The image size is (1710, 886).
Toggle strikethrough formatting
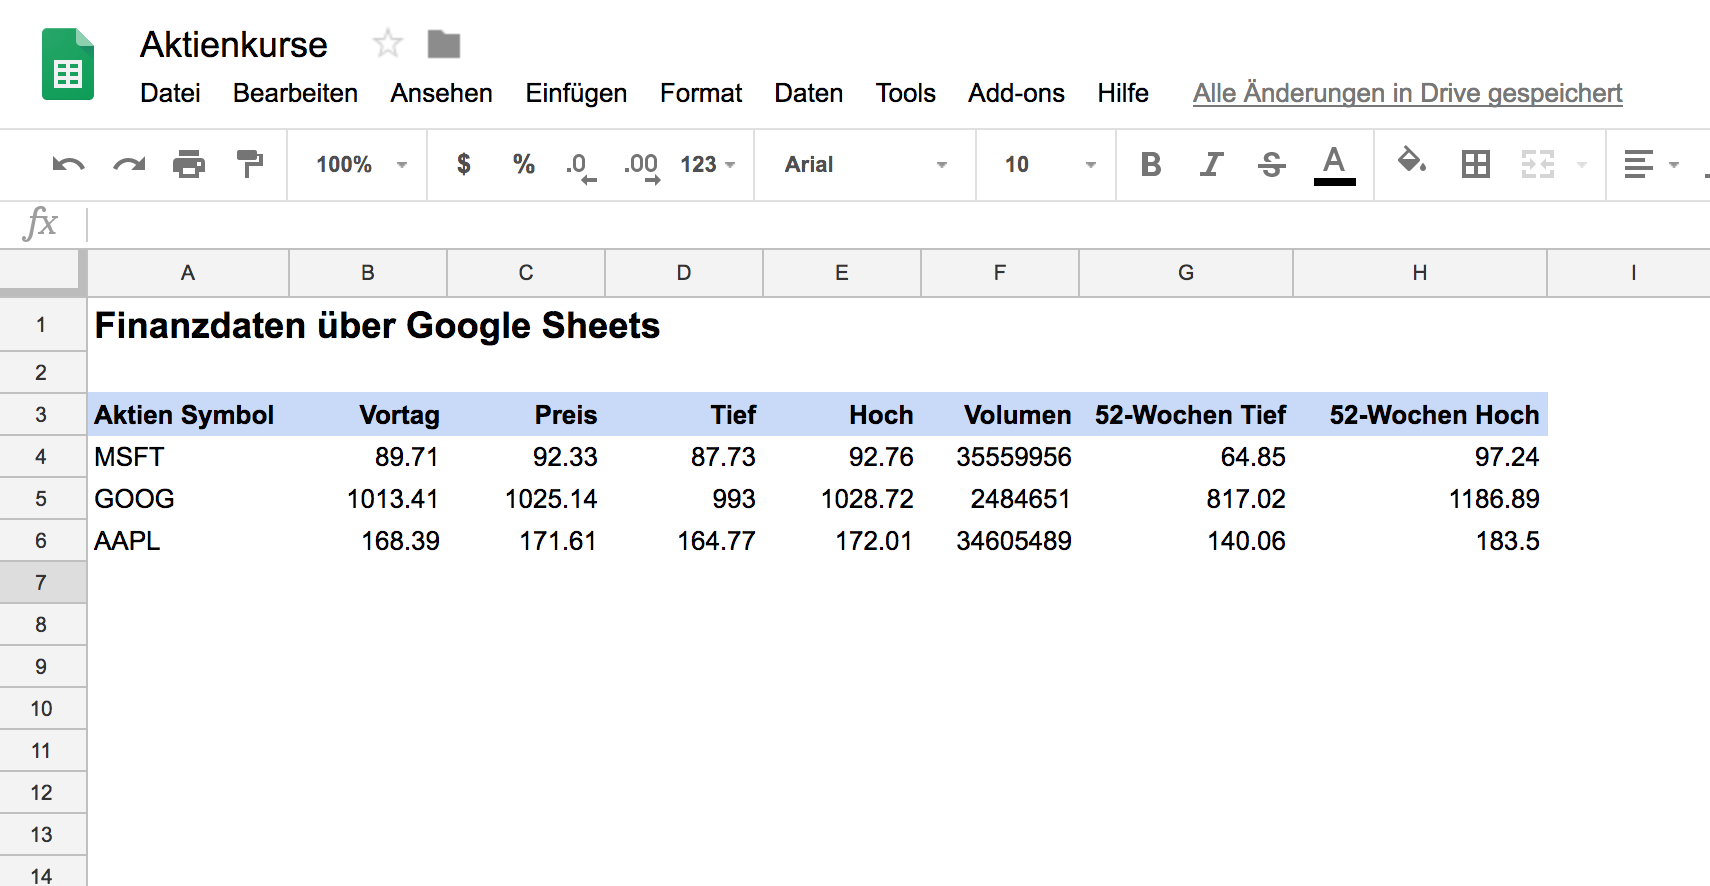[1272, 164]
